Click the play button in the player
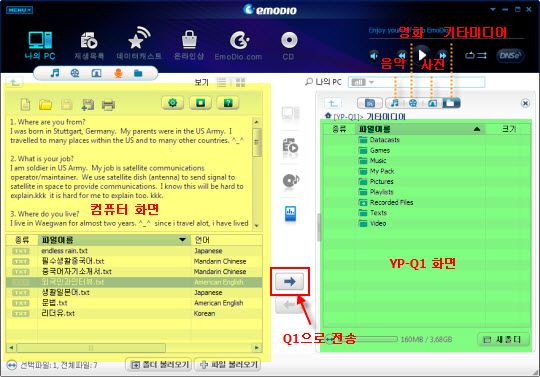Screen dimensions: 540x377 [x=422, y=55]
